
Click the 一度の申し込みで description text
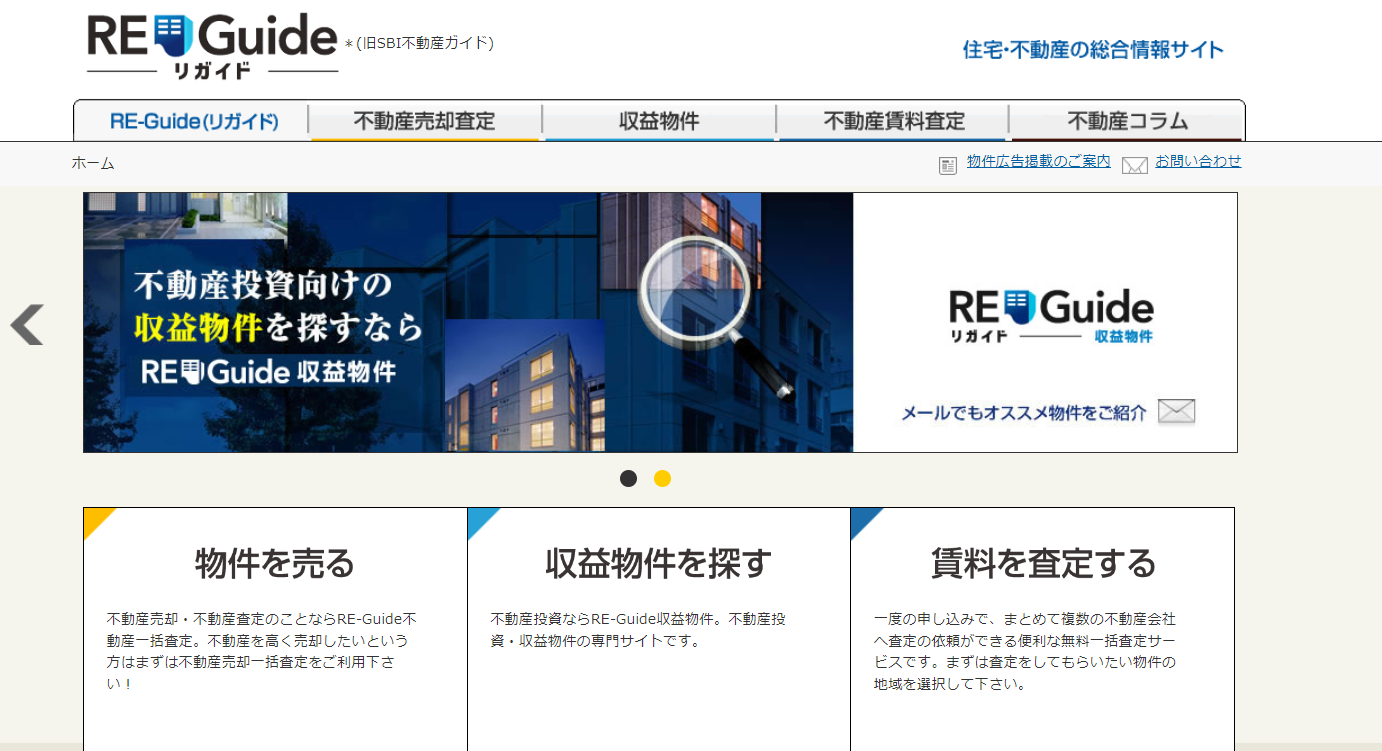pos(1025,651)
